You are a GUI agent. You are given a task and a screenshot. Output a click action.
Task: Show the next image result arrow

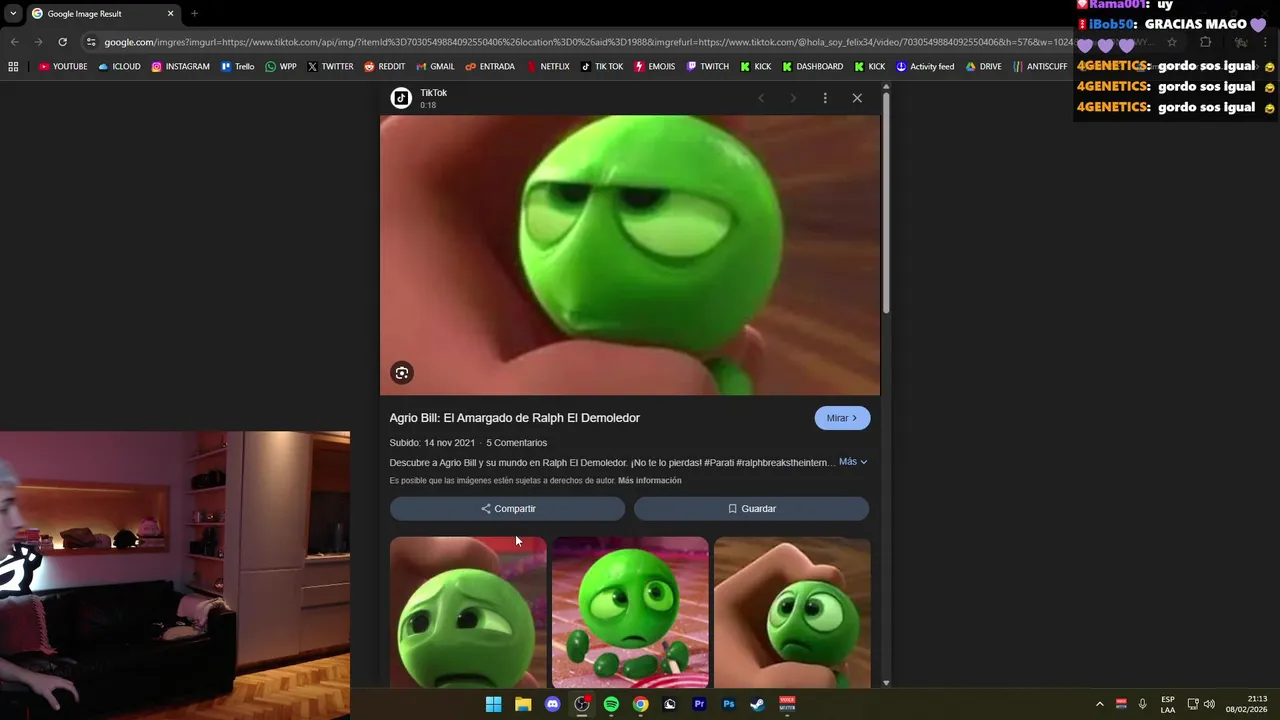(x=793, y=98)
